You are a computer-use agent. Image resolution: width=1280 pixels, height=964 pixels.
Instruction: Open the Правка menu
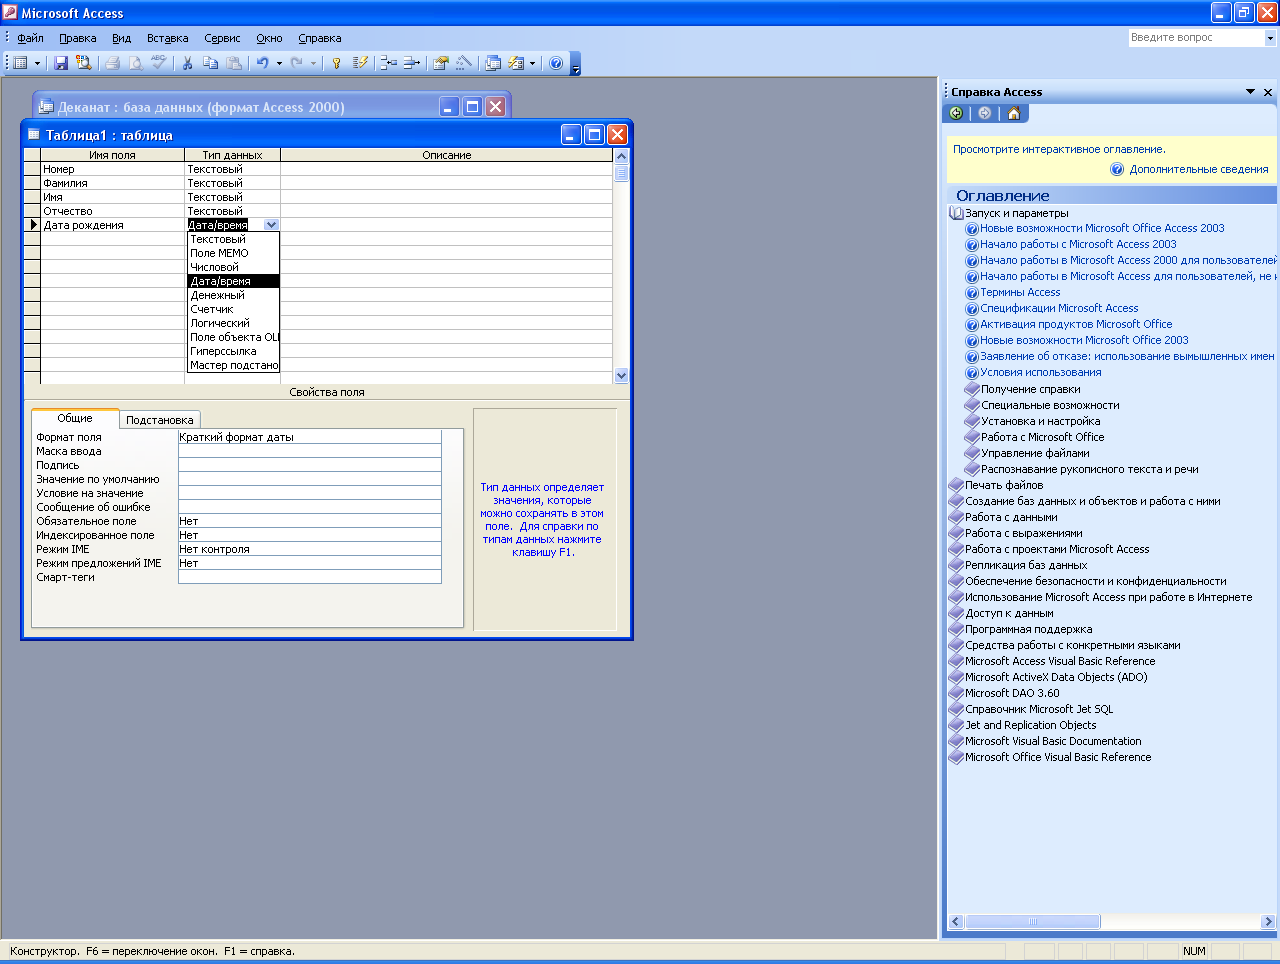click(78, 38)
